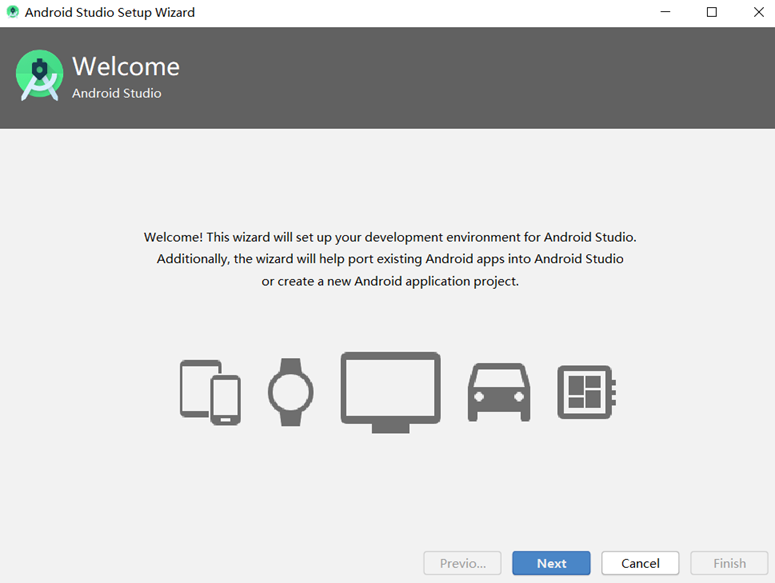This screenshot has width=775, height=583.
Task: Click the 'Welcome' heading text
Action: 126,66
